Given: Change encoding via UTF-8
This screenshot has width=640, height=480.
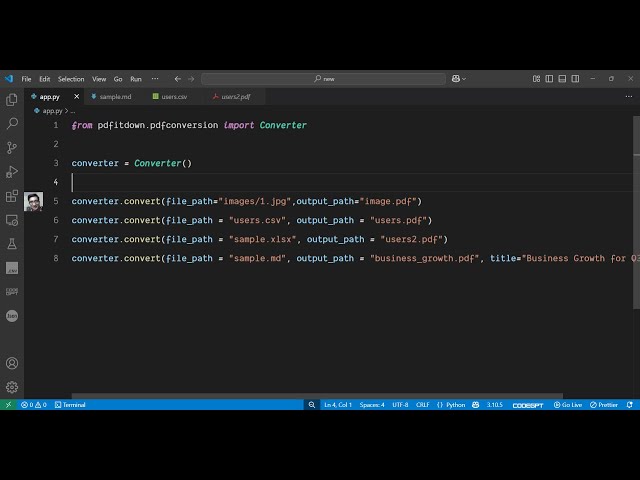Looking at the screenshot, I should (x=400, y=404).
